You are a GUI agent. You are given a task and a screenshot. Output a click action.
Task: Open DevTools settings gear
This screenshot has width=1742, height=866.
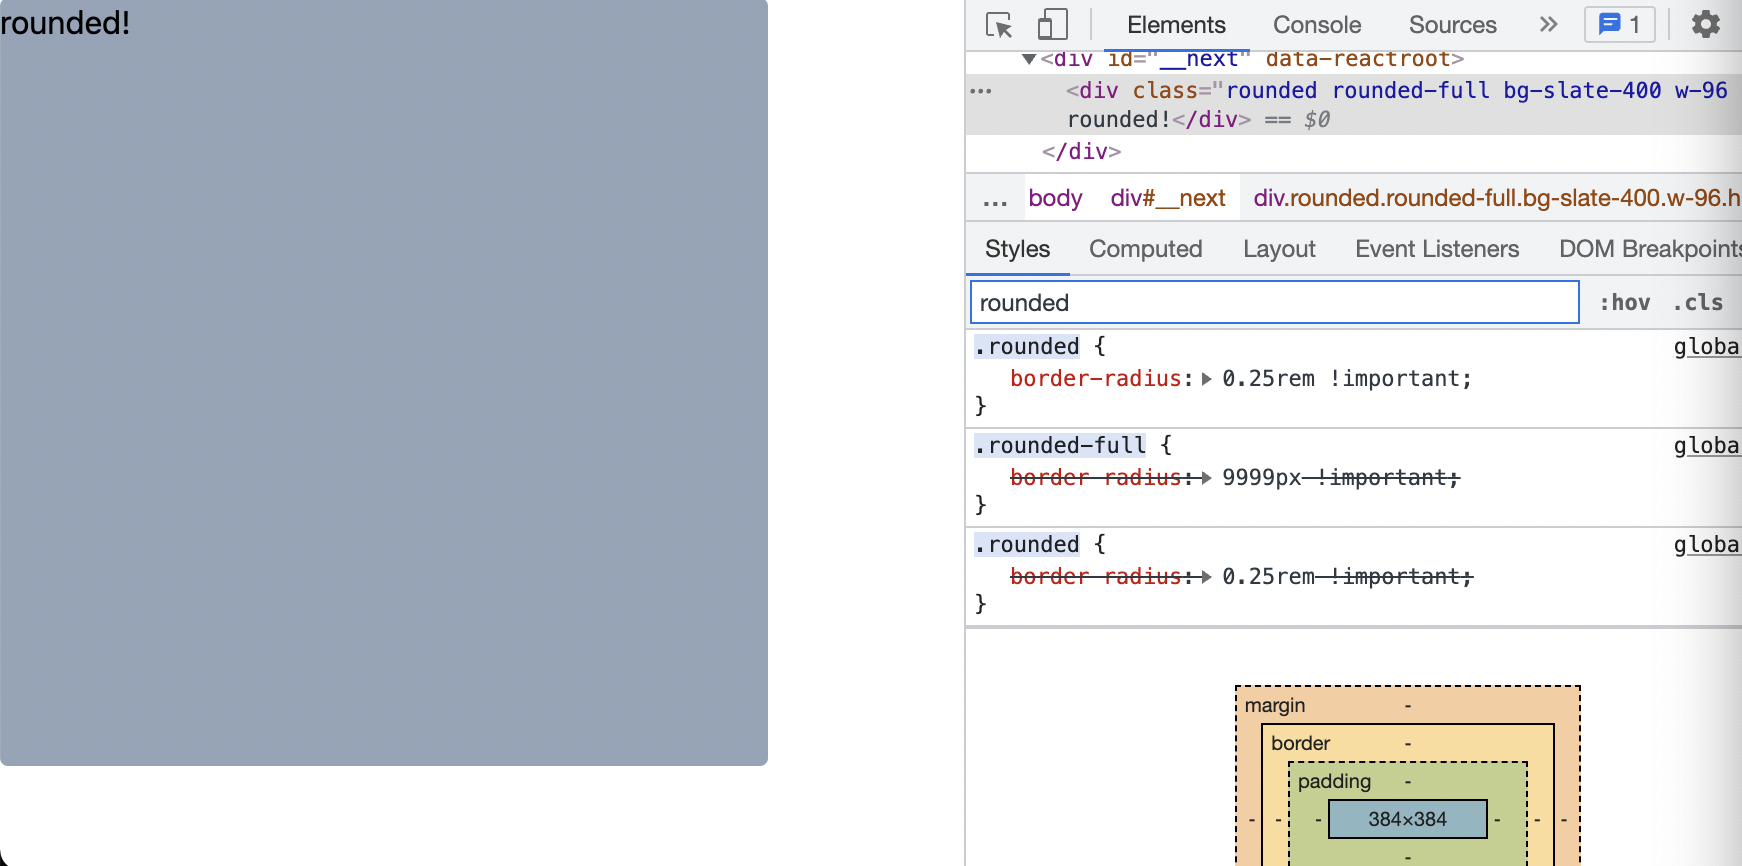[x=1705, y=24]
